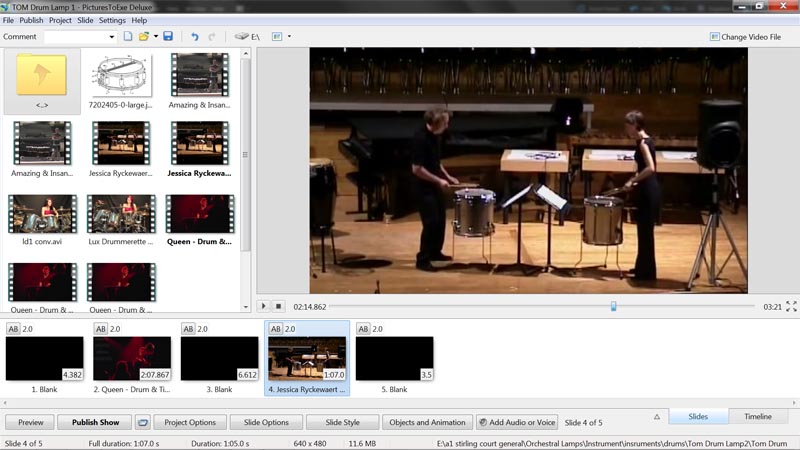Select slide 1 Blank in slide list
The width and height of the screenshot is (800, 450).
(x=44, y=359)
